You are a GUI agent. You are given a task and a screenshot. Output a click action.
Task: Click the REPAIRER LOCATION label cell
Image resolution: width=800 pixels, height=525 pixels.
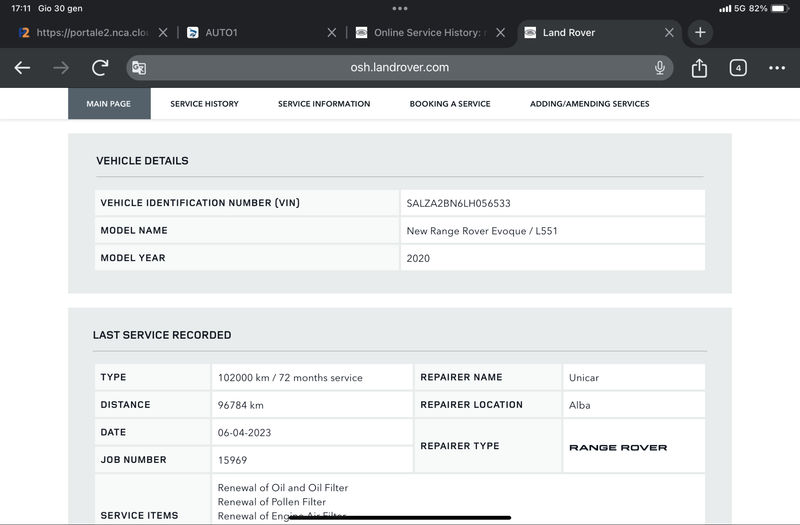[x=488, y=405]
